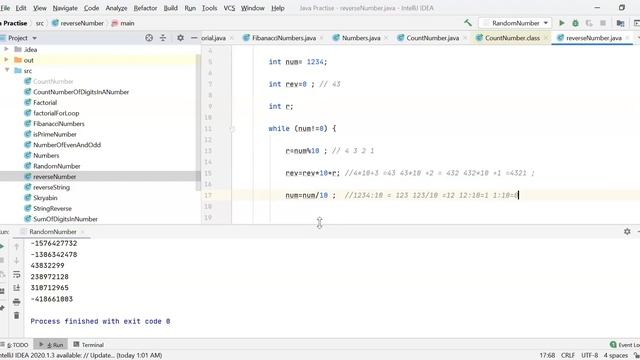The image size is (640, 360).
Task: Collapse the src folder
Action: click(x=7, y=70)
